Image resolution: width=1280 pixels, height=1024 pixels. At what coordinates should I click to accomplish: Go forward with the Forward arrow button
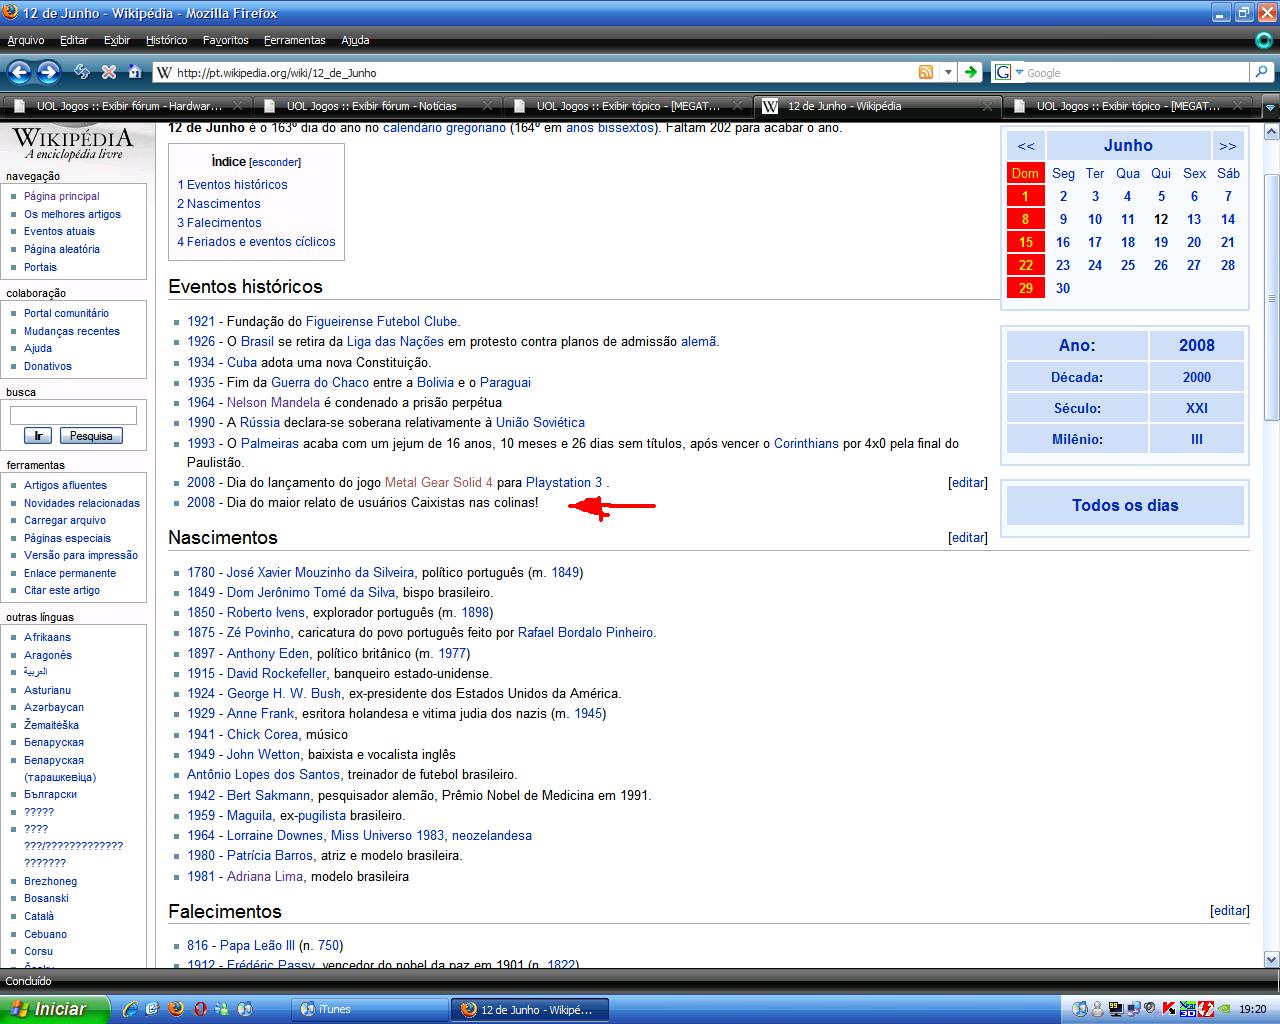tap(48, 72)
